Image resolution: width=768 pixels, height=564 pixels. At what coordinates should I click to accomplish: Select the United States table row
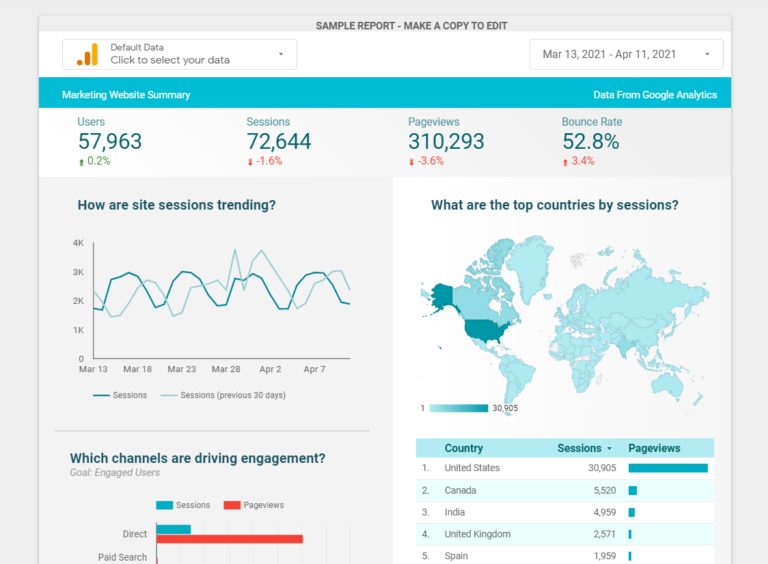565,468
